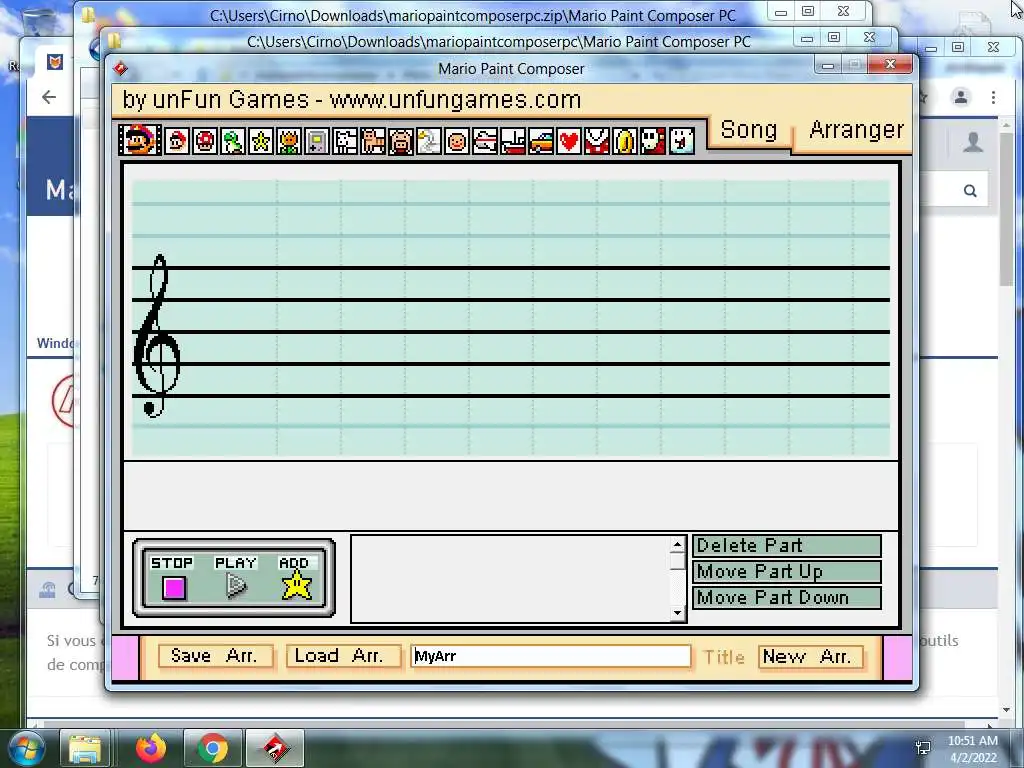Click the large Mario film-frame icon

(x=140, y=140)
